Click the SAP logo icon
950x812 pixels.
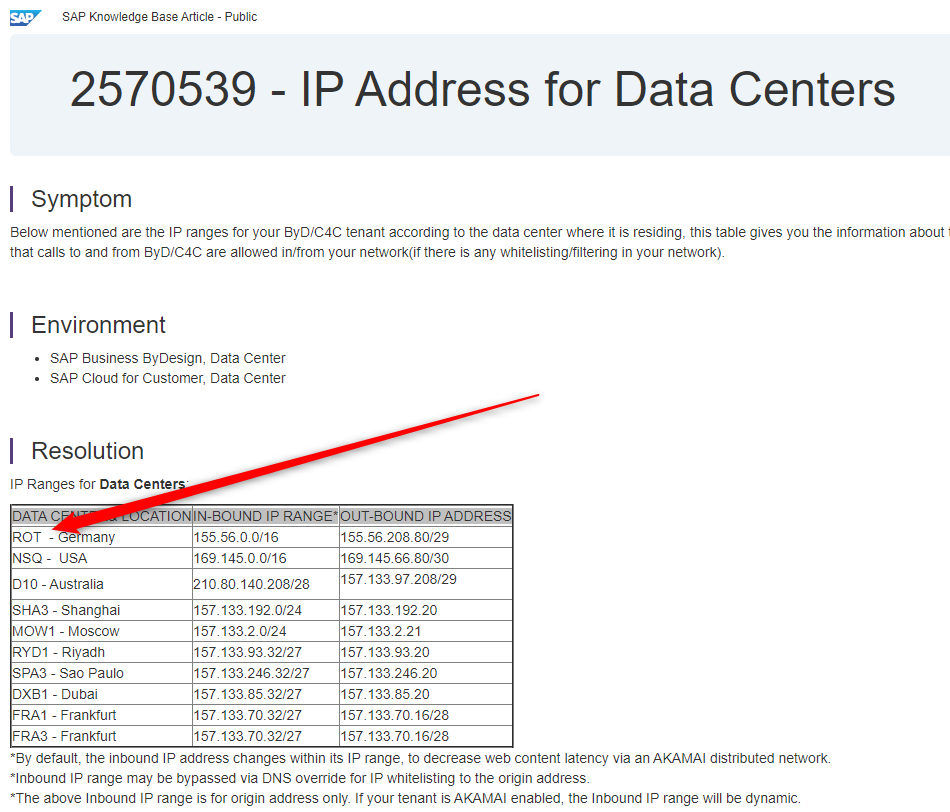point(25,18)
